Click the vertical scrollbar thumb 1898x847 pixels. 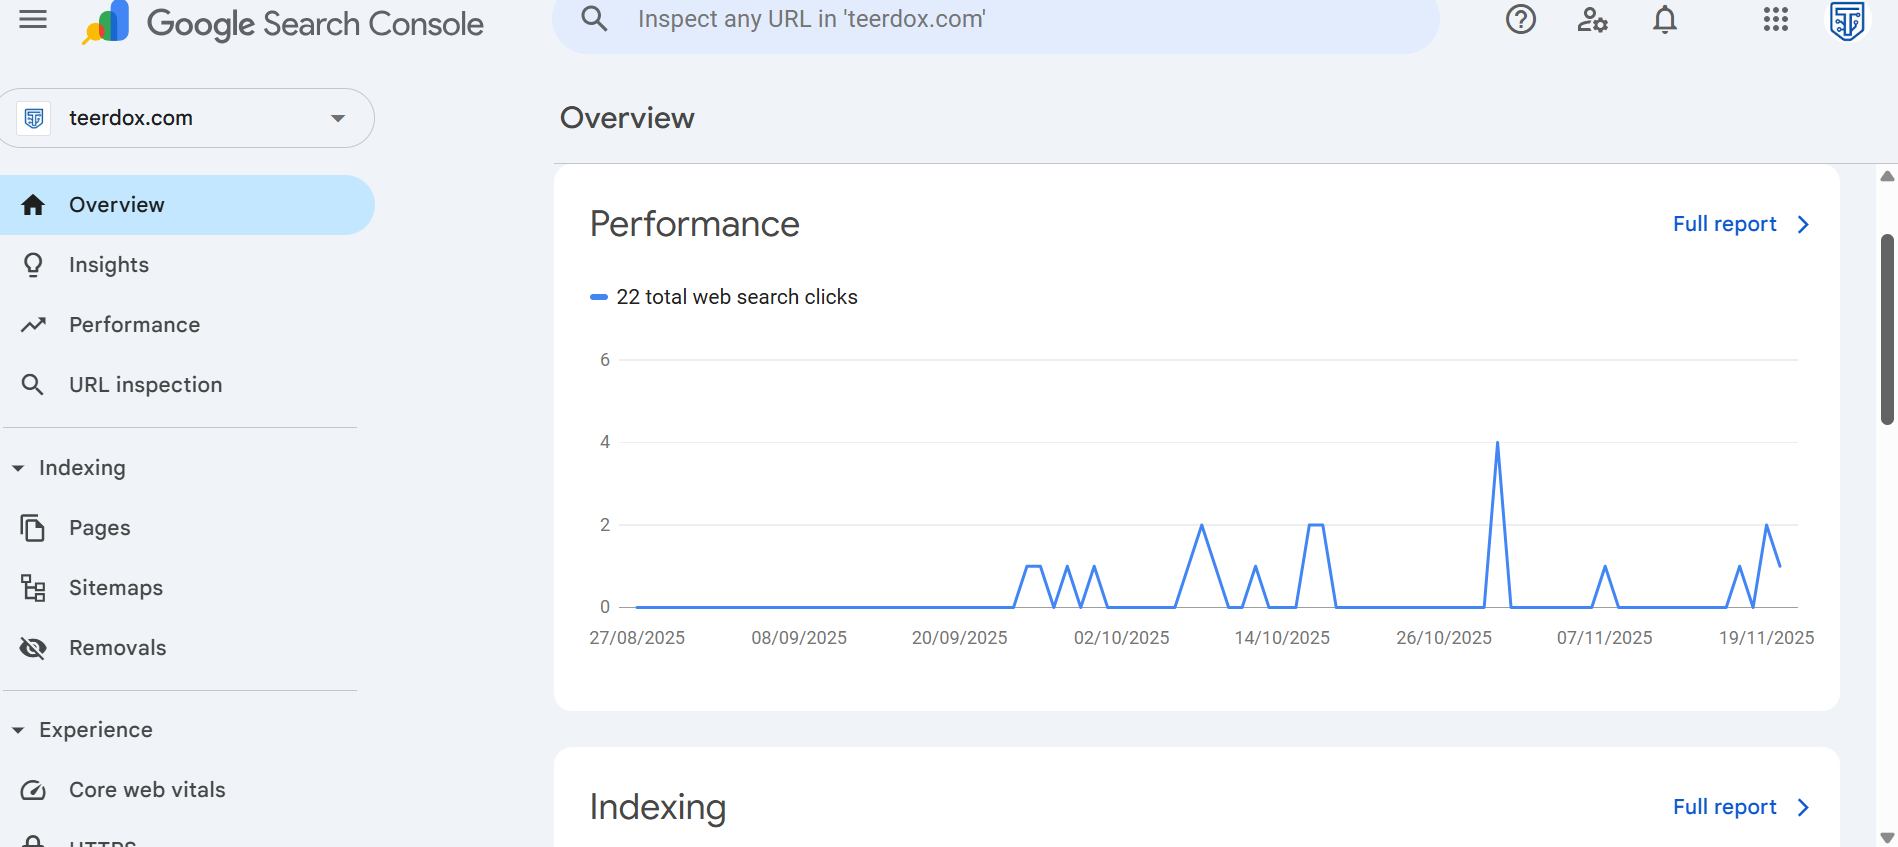1887,330
